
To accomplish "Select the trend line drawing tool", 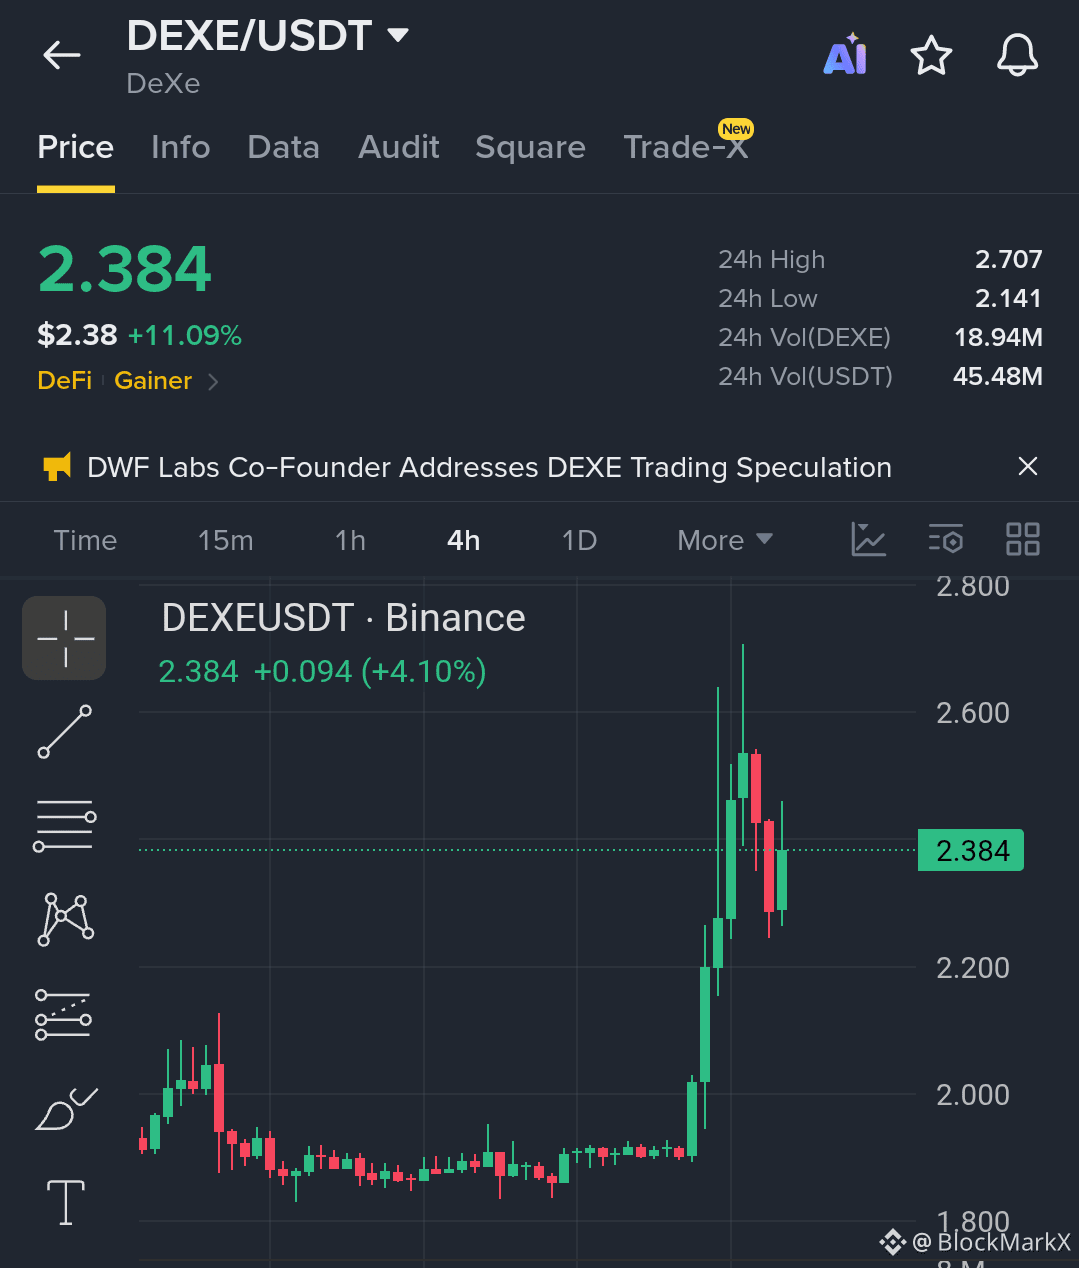I will 65,731.
